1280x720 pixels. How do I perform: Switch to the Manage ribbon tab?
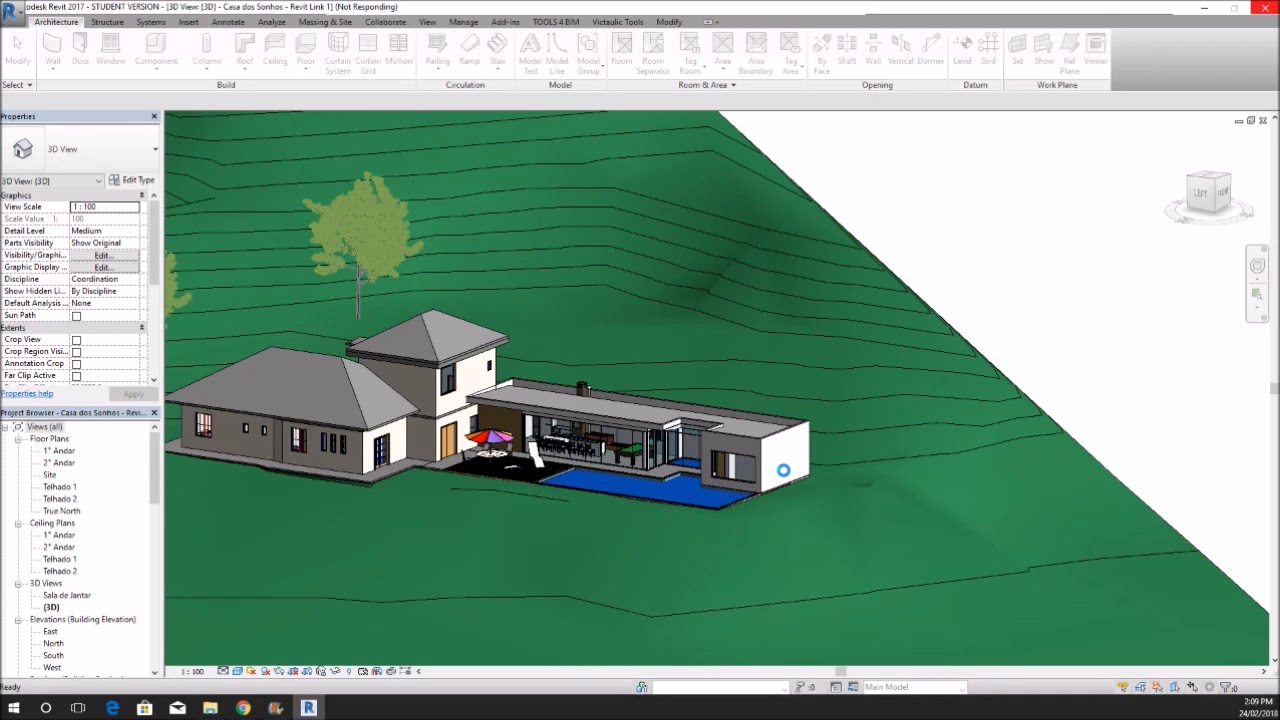point(463,22)
